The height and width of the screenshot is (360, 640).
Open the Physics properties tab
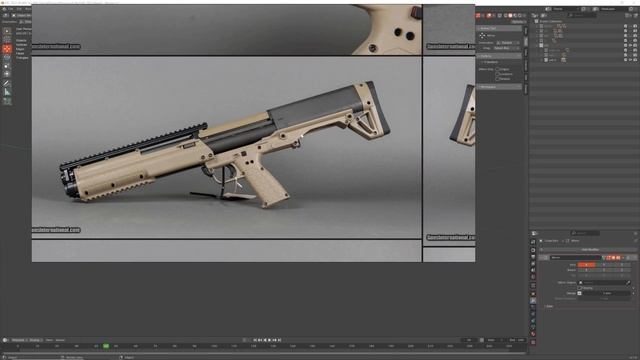pyautogui.click(x=533, y=313)
